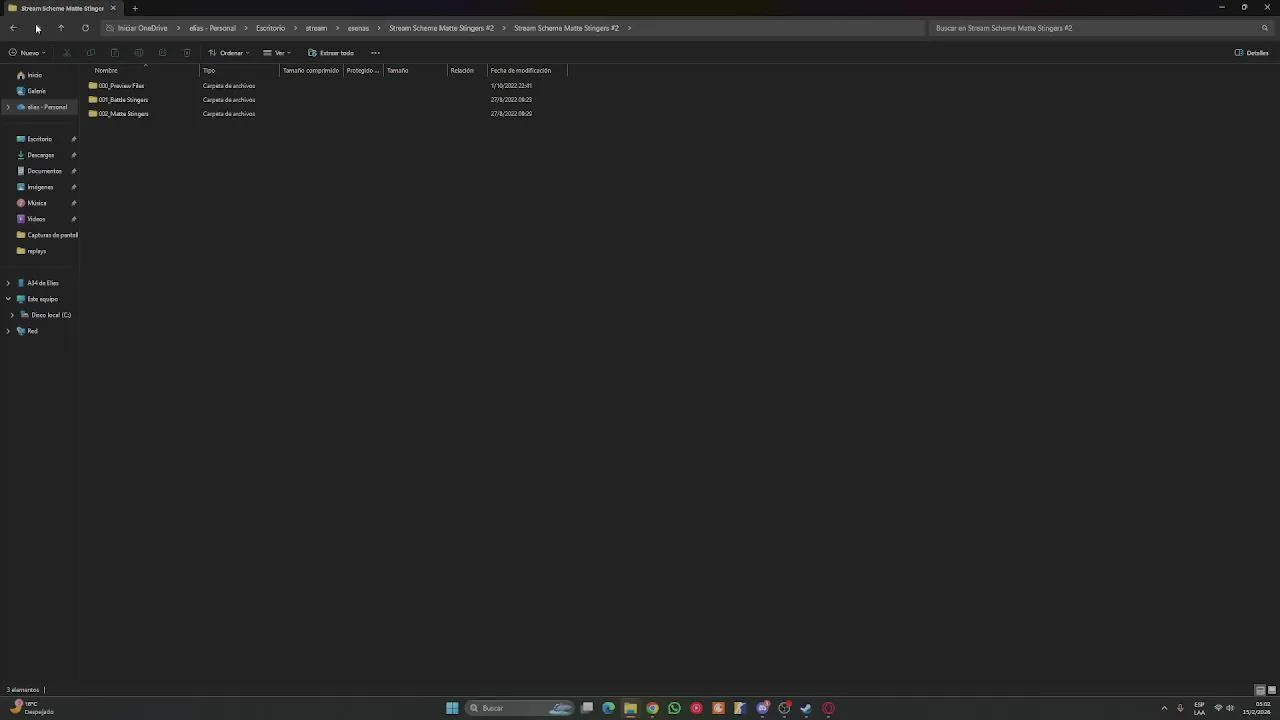Open the Videos folder shortcut
Viewport: 1280px width, 720px height.
(36, 219)
